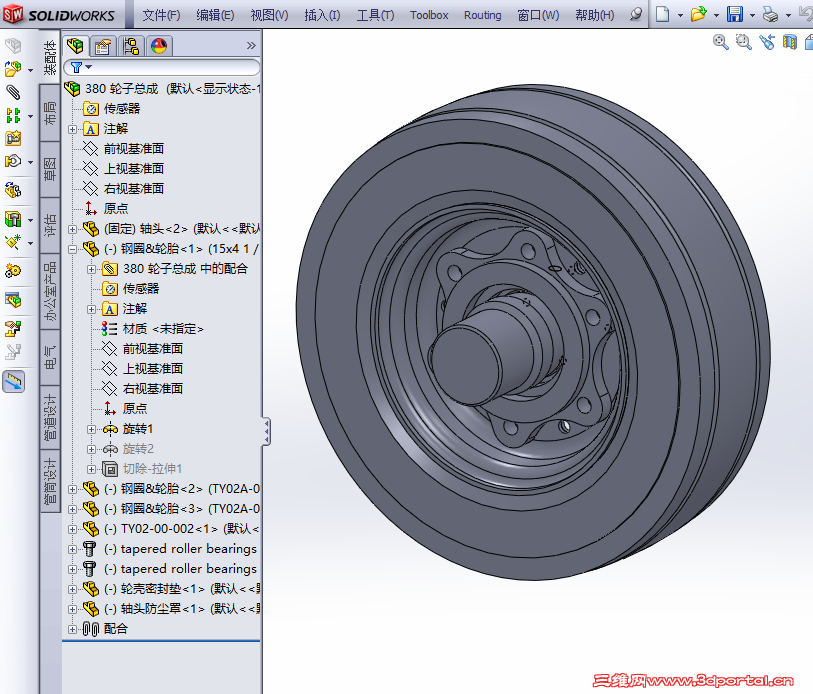Pin the menu bar with pushpin
The height and width of the screenshot is (694, 813).
pos(636,15)
